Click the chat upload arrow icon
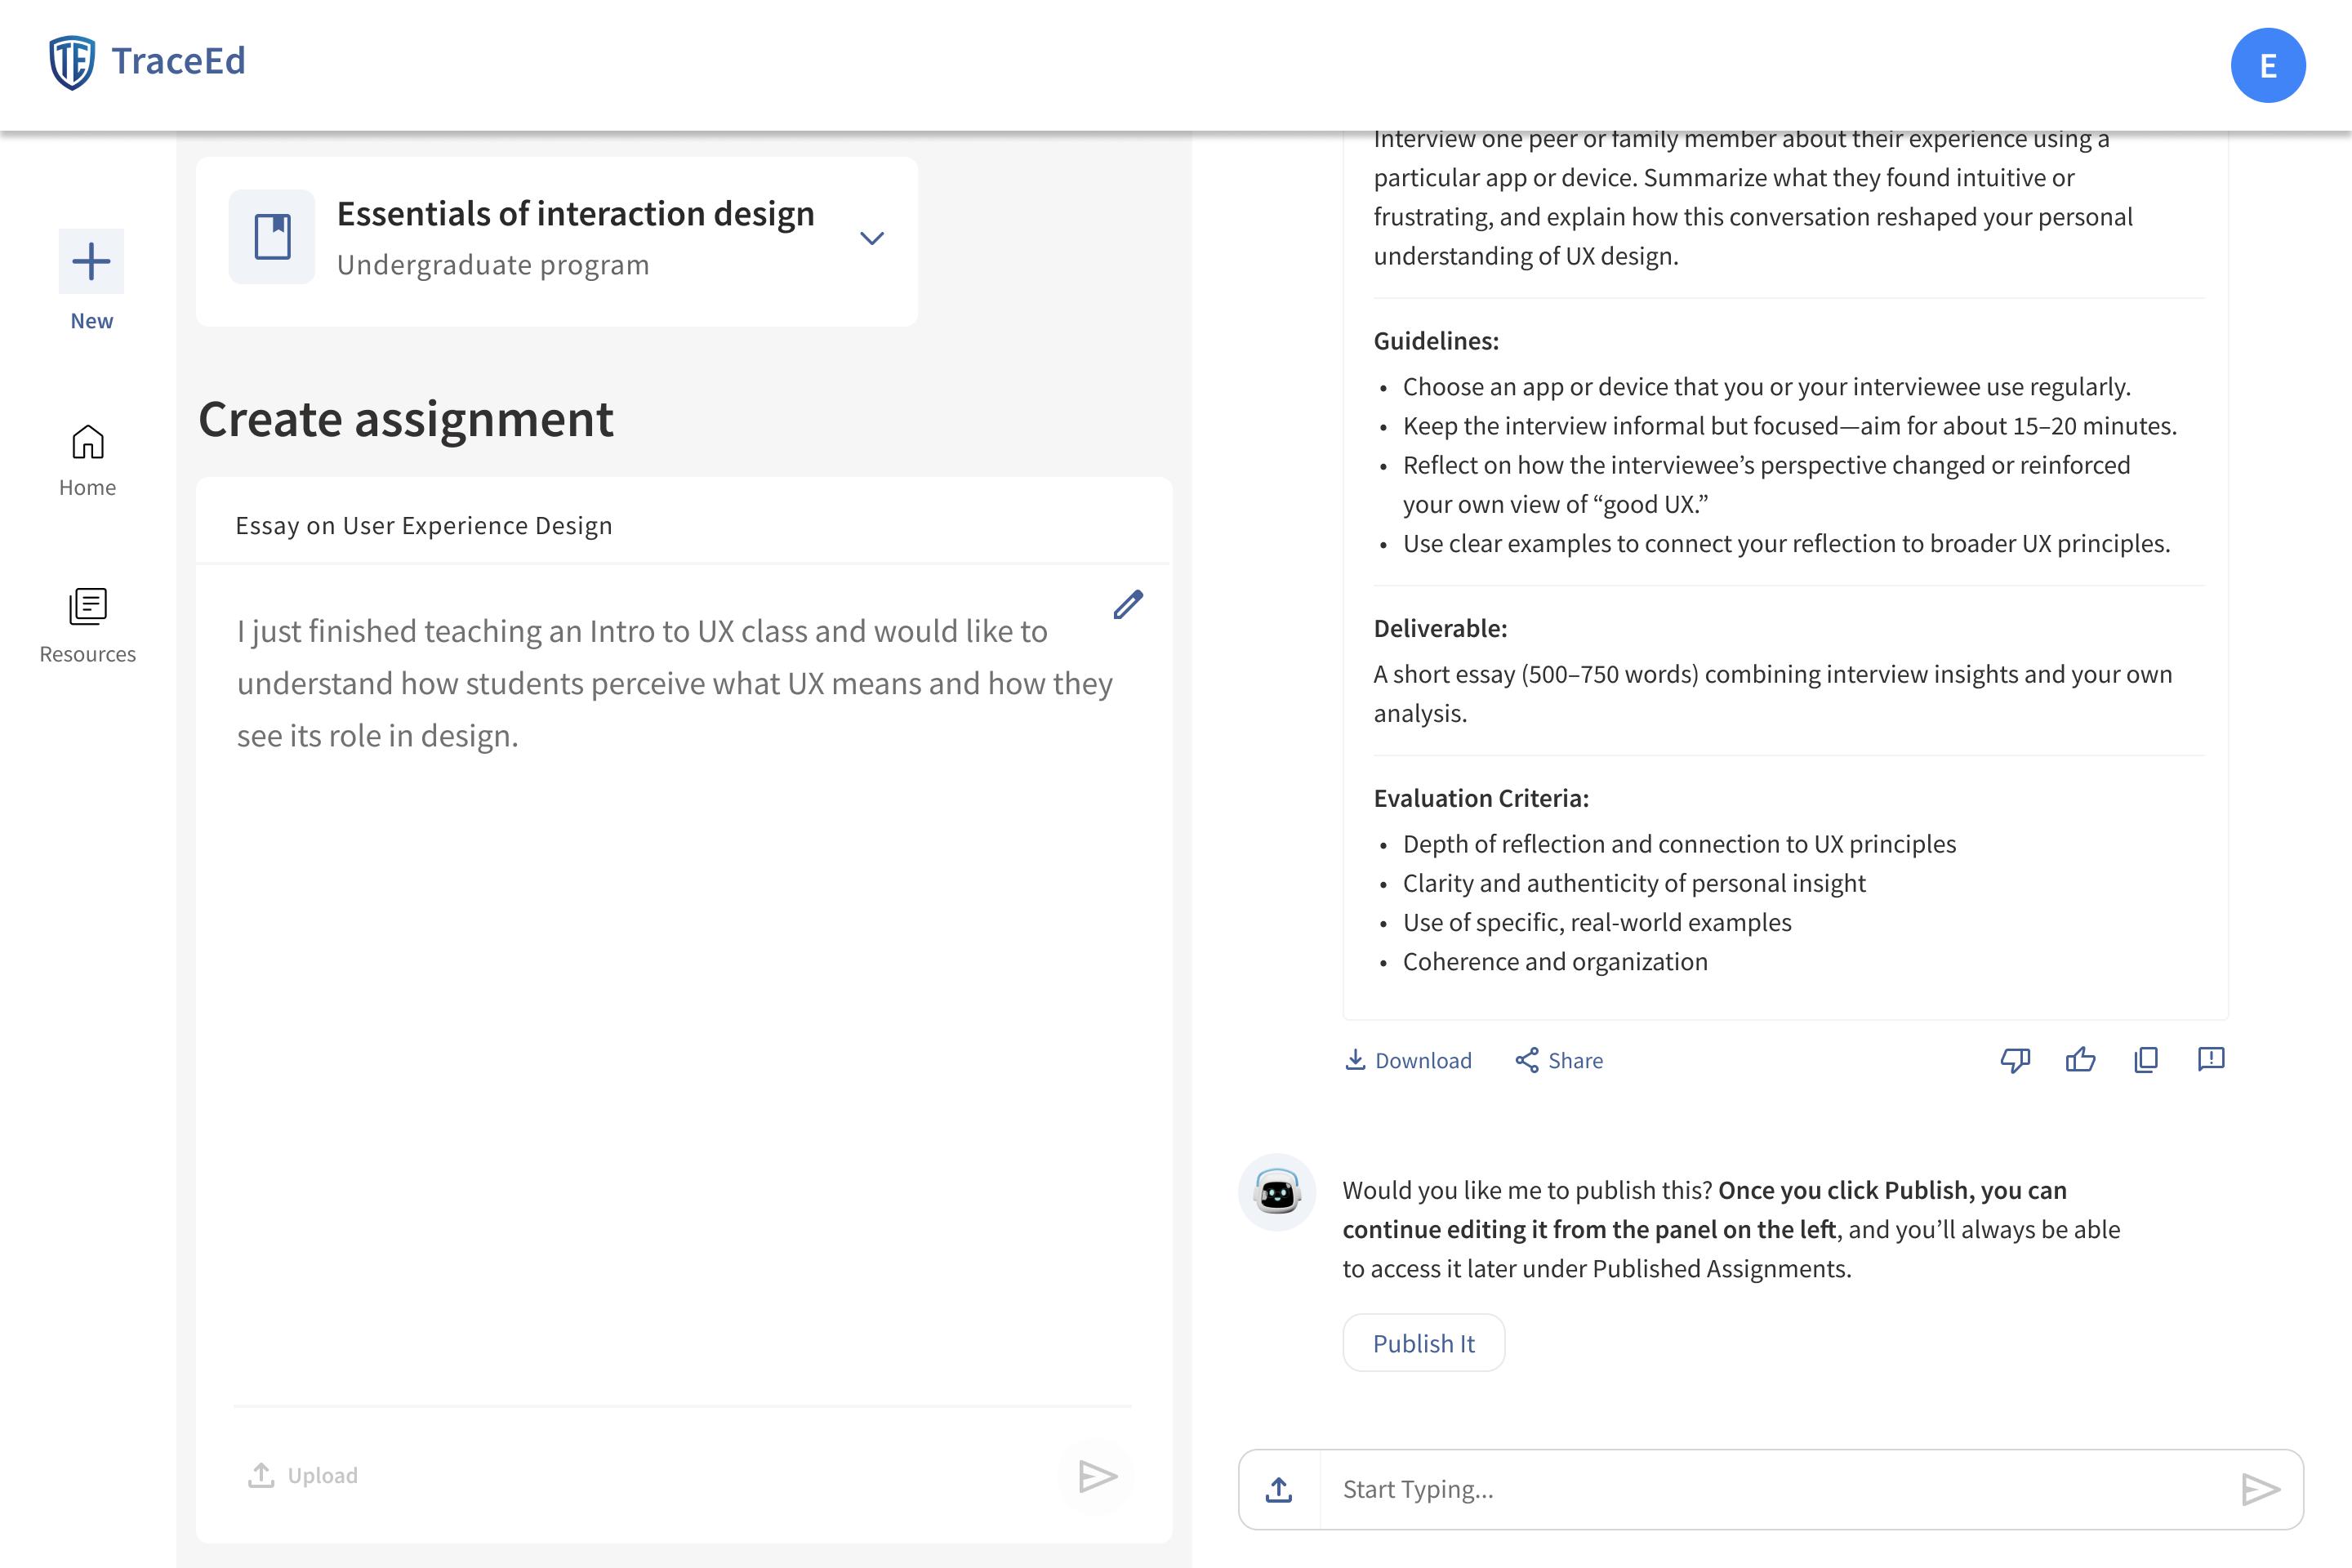The image size is (2352, 1568). pyautogui.click(x=1279, y=1489)
